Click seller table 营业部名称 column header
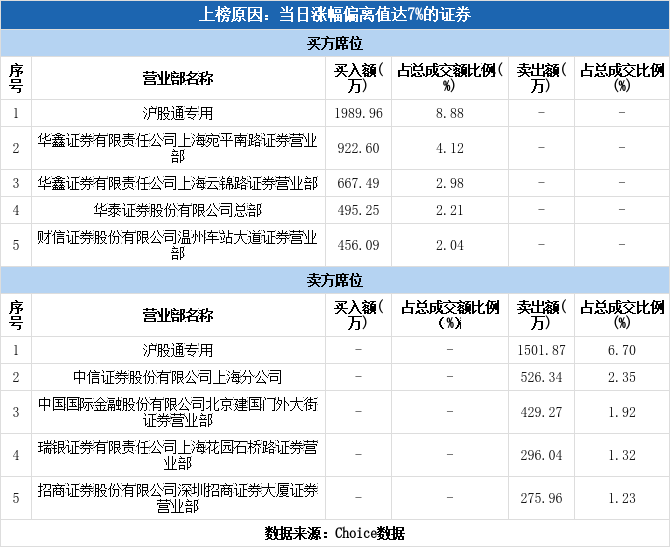 click(178, 315)
